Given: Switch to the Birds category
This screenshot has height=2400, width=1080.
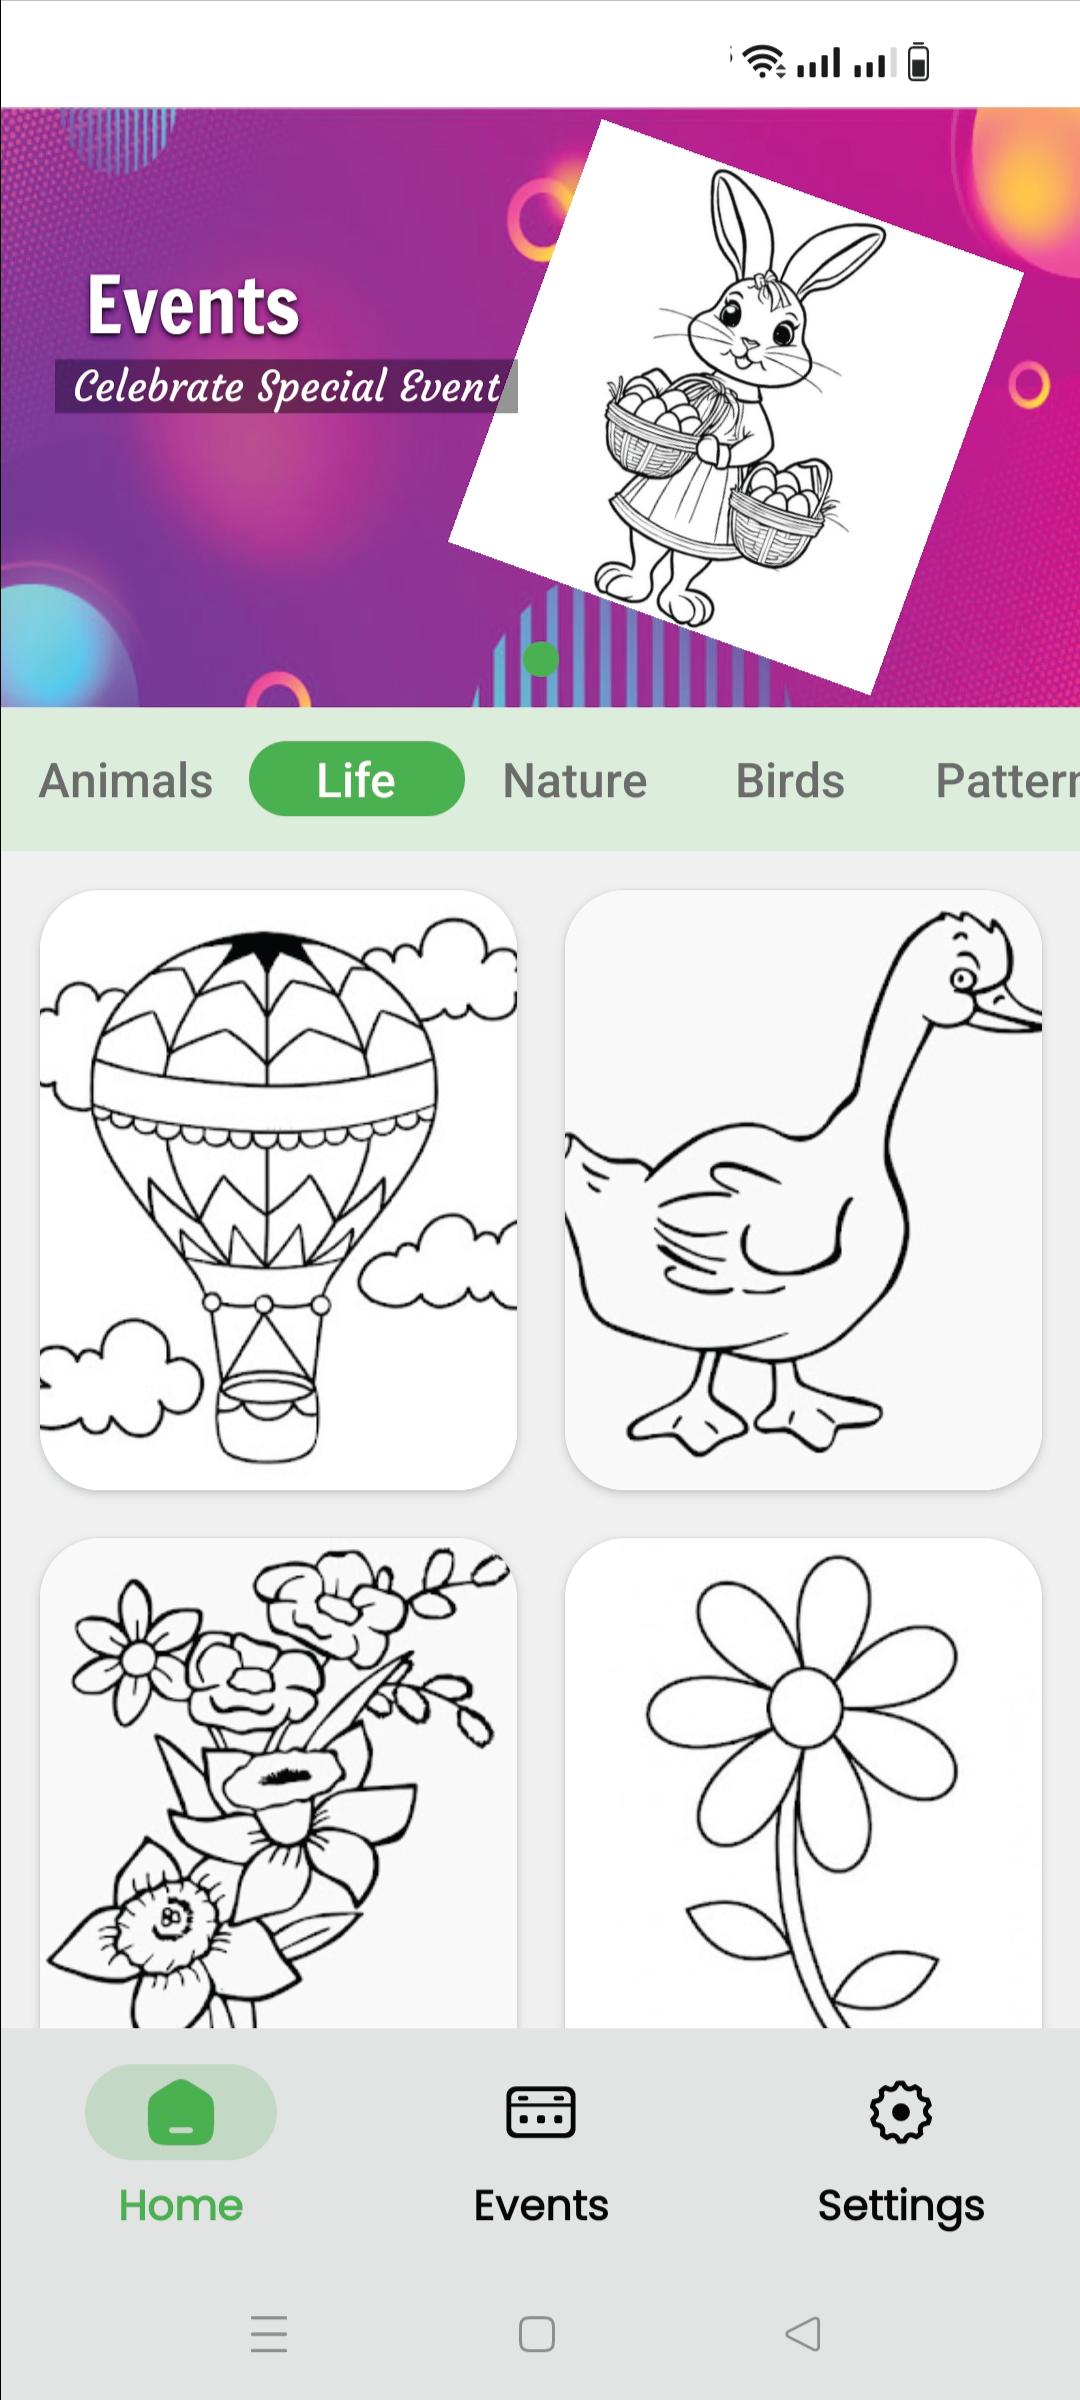Looking at the screenshot, I should coord(790,780).
